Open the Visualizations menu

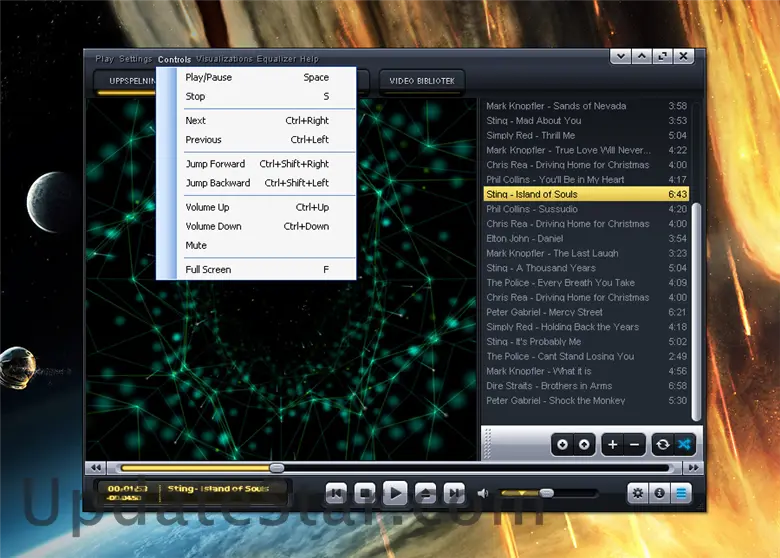(224, 59)
